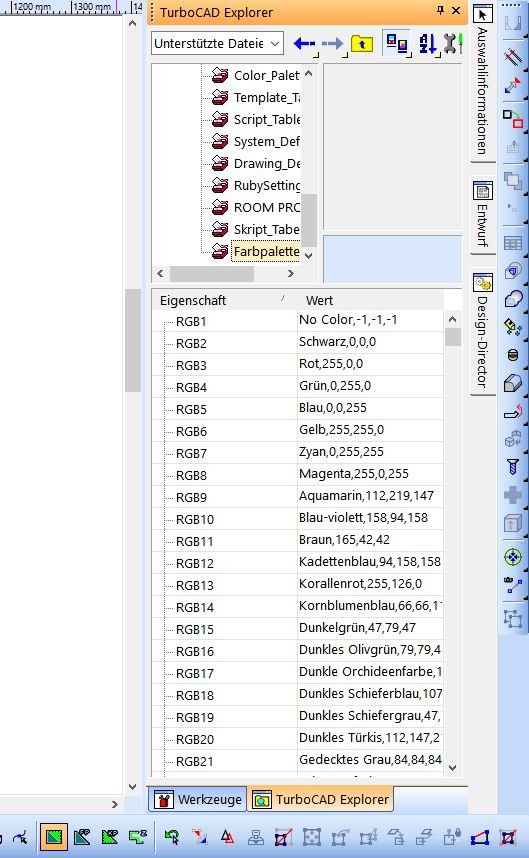
Task: Click value 'Aquamarin,112,219,147'
Action: 366,496
